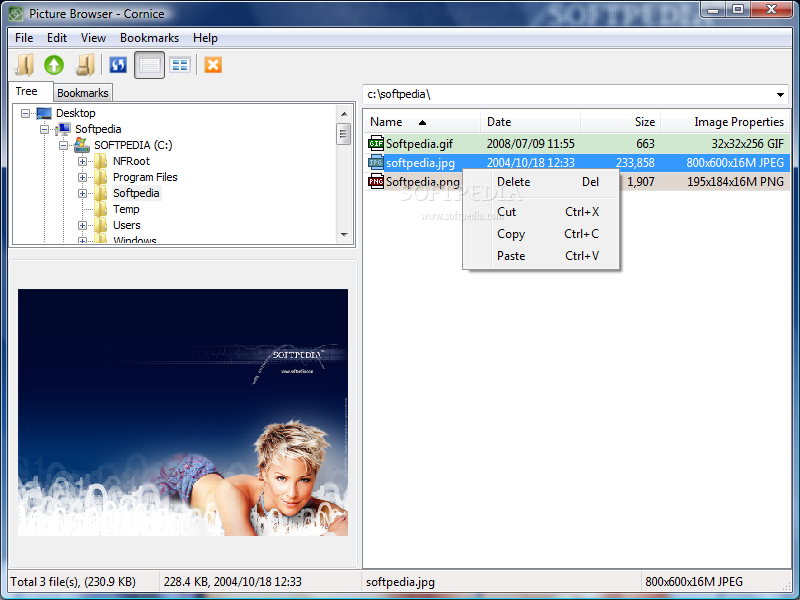
Task: Expand the NFRoot folder node
Action: point(82,161)
